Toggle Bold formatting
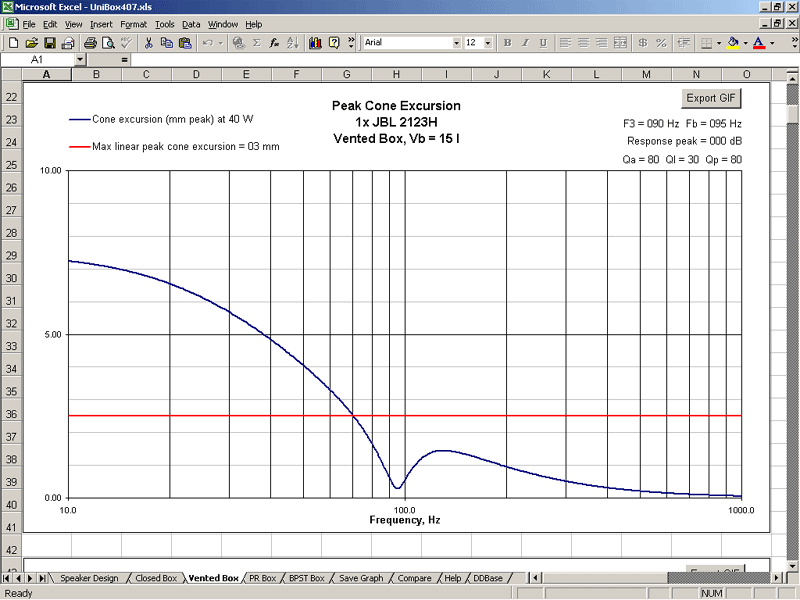Screen dimensions: 800x600 (x=507, y=43)
